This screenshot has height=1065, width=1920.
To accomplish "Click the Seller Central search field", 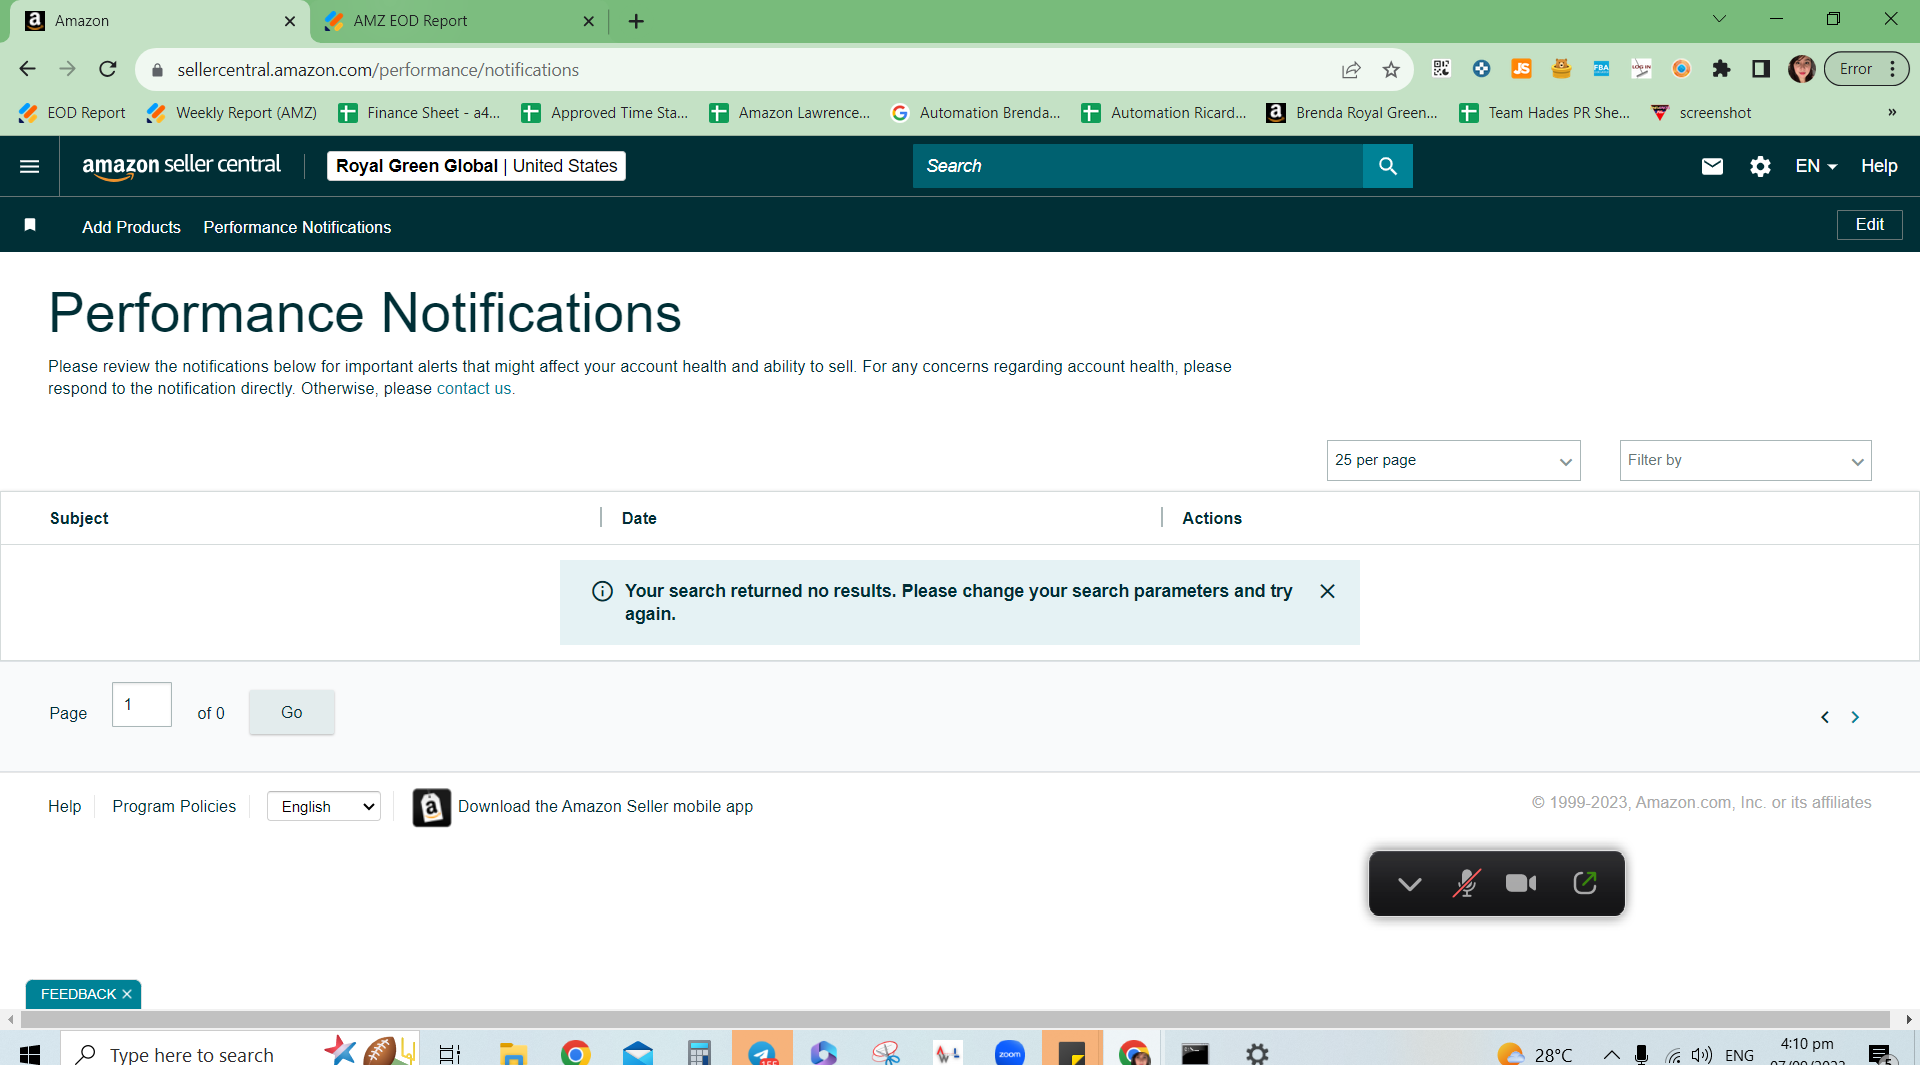I will [1138, 166].
